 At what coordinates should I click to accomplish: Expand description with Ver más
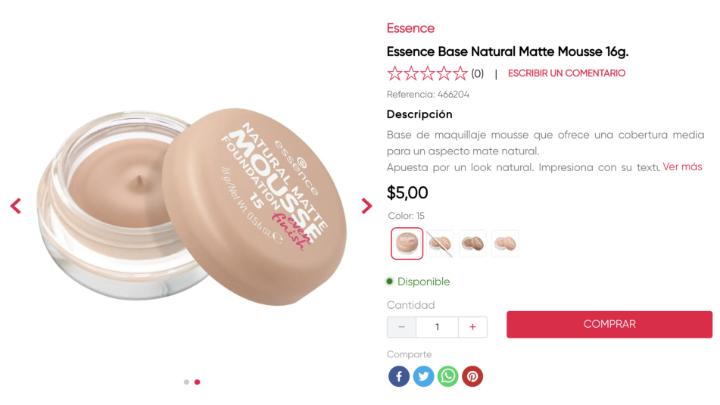coord(682,167)
